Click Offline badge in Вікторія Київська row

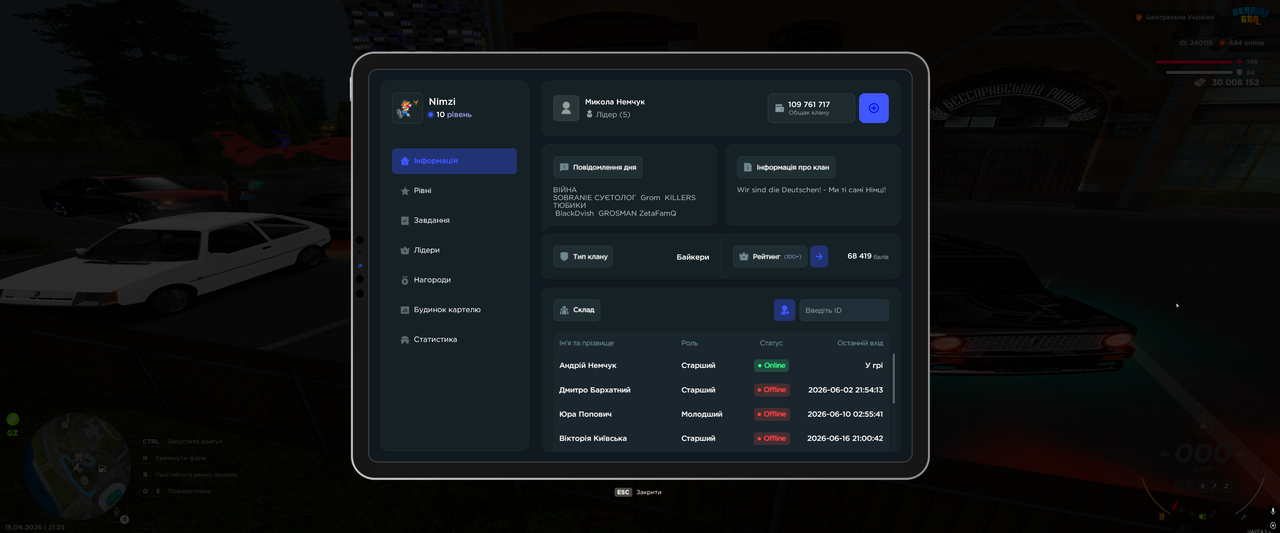tap(771, 438)
